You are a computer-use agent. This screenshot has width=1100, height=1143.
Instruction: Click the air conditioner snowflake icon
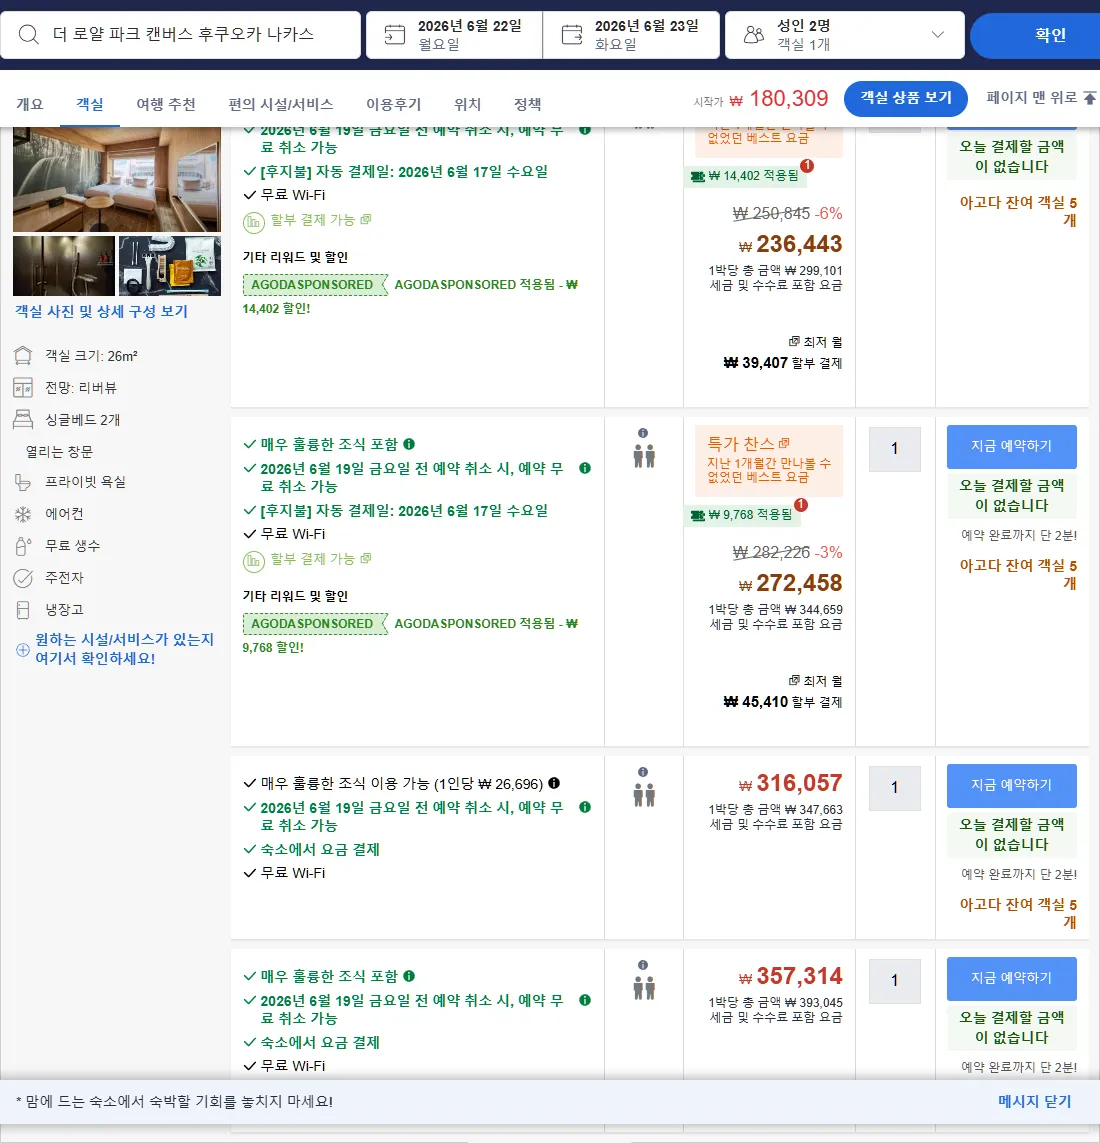coord(23,514)
